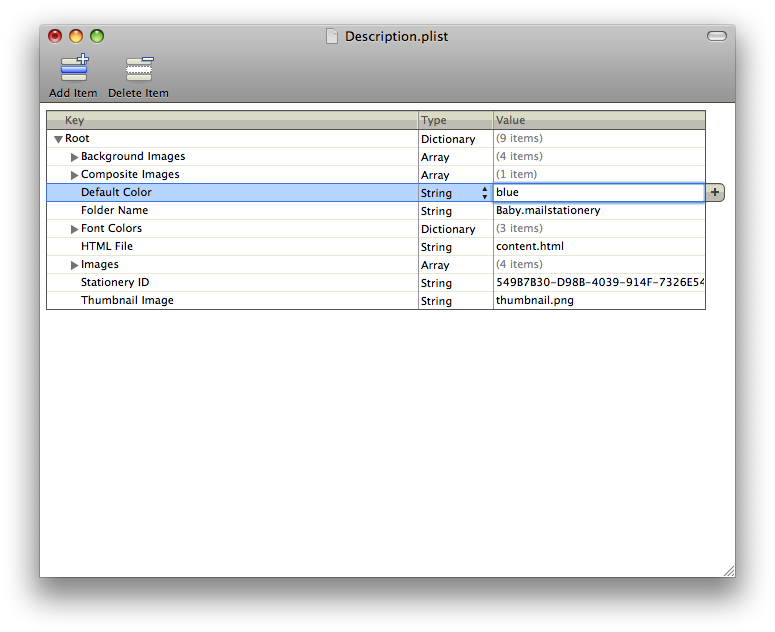This screenshot has height=632, width=775.
Task: Click the Description.plist window title
Action: (x=396, y=37)
